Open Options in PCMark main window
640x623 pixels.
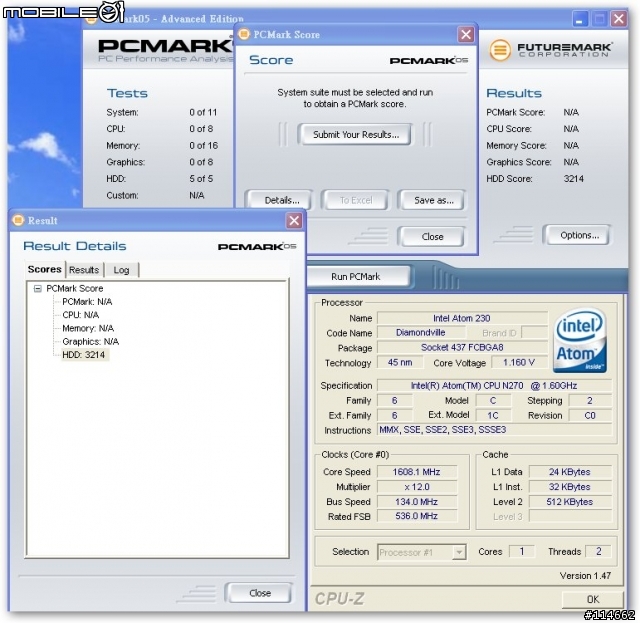(x=578, y=235)
